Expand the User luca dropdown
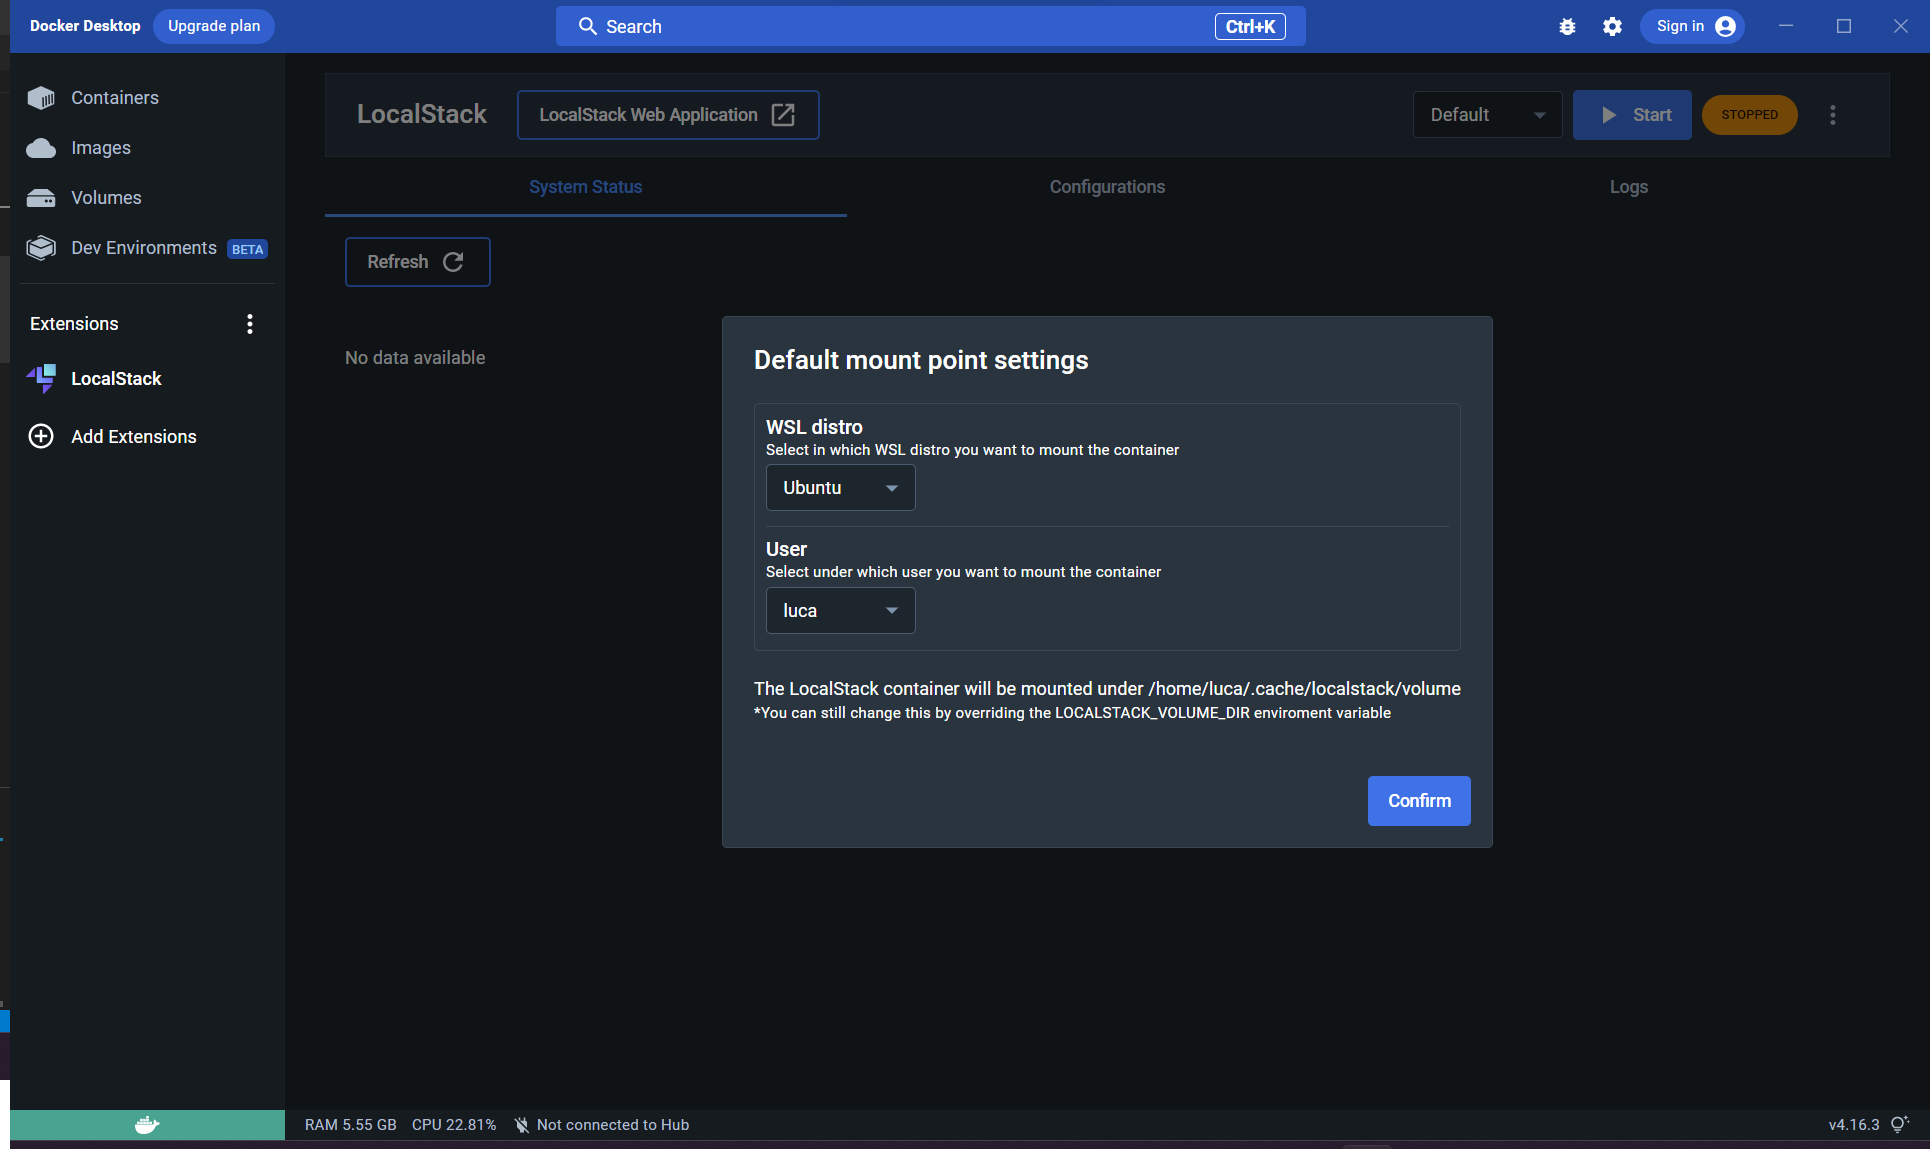Image resolution: width=1930 pixels, height=1149 pixels. point(840,611)
